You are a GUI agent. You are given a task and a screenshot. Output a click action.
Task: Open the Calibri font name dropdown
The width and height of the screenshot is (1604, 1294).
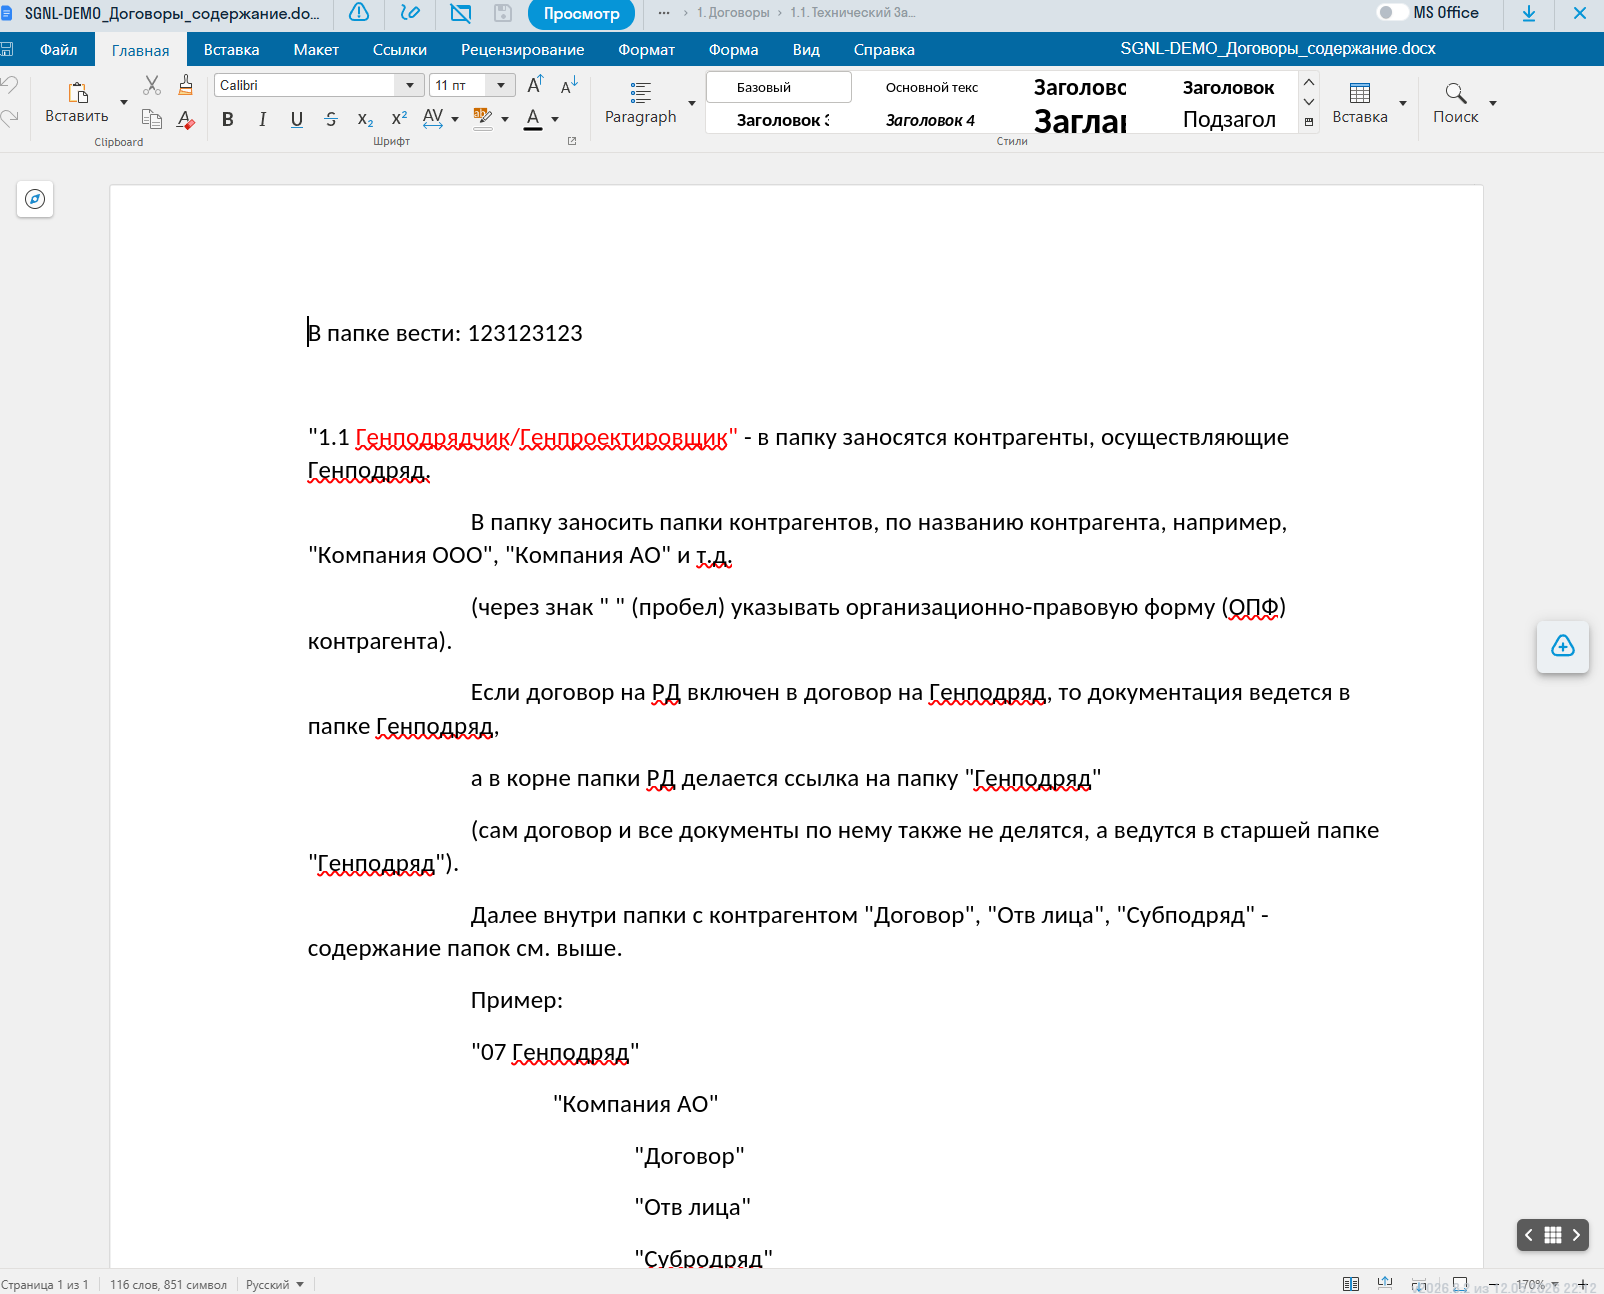[x=410, y=85]
